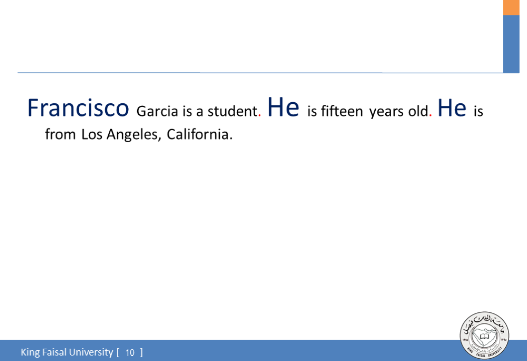The height and width of the screenshot is (361, 527).
Task: Click the word Garcia
Action: pos(157,111)
